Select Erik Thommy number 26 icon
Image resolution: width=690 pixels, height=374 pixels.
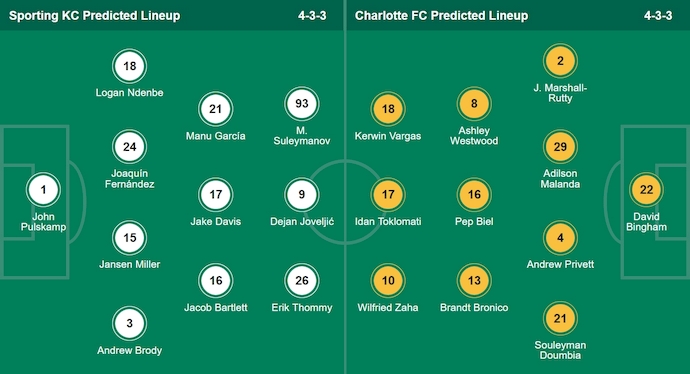click(302, 280)
